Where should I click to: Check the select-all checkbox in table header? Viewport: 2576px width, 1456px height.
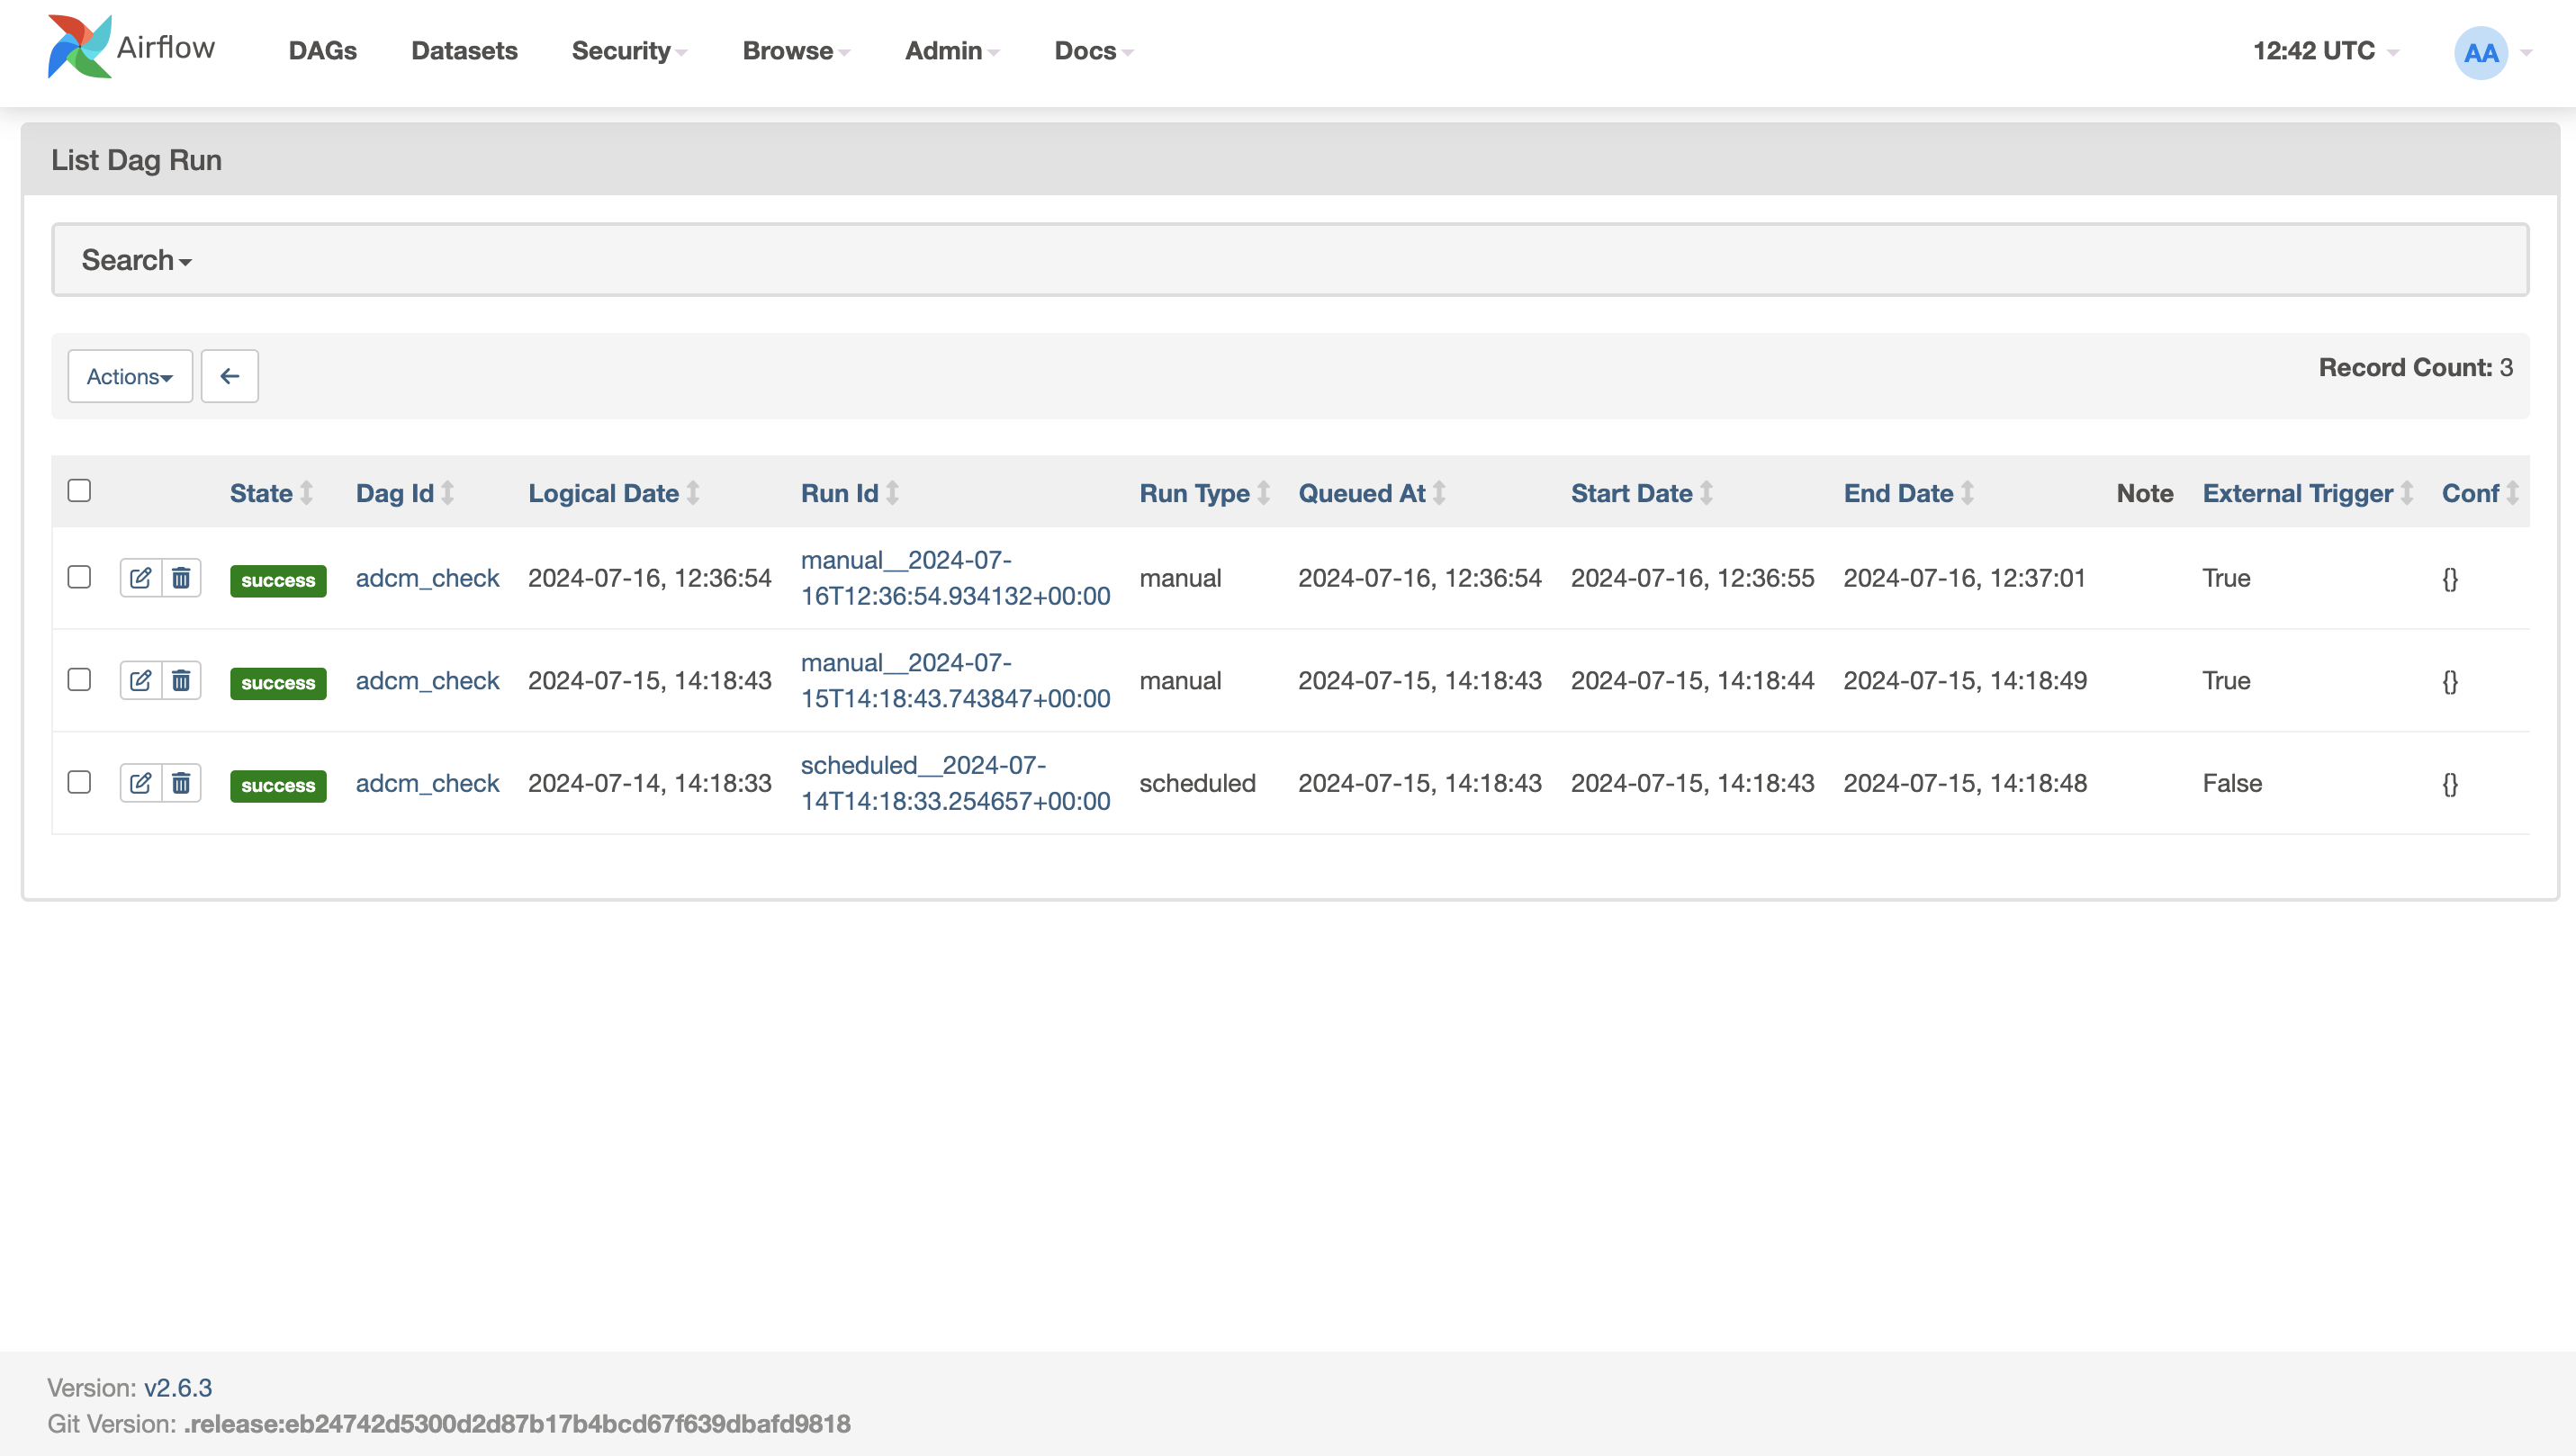click(x=79, y=489)
